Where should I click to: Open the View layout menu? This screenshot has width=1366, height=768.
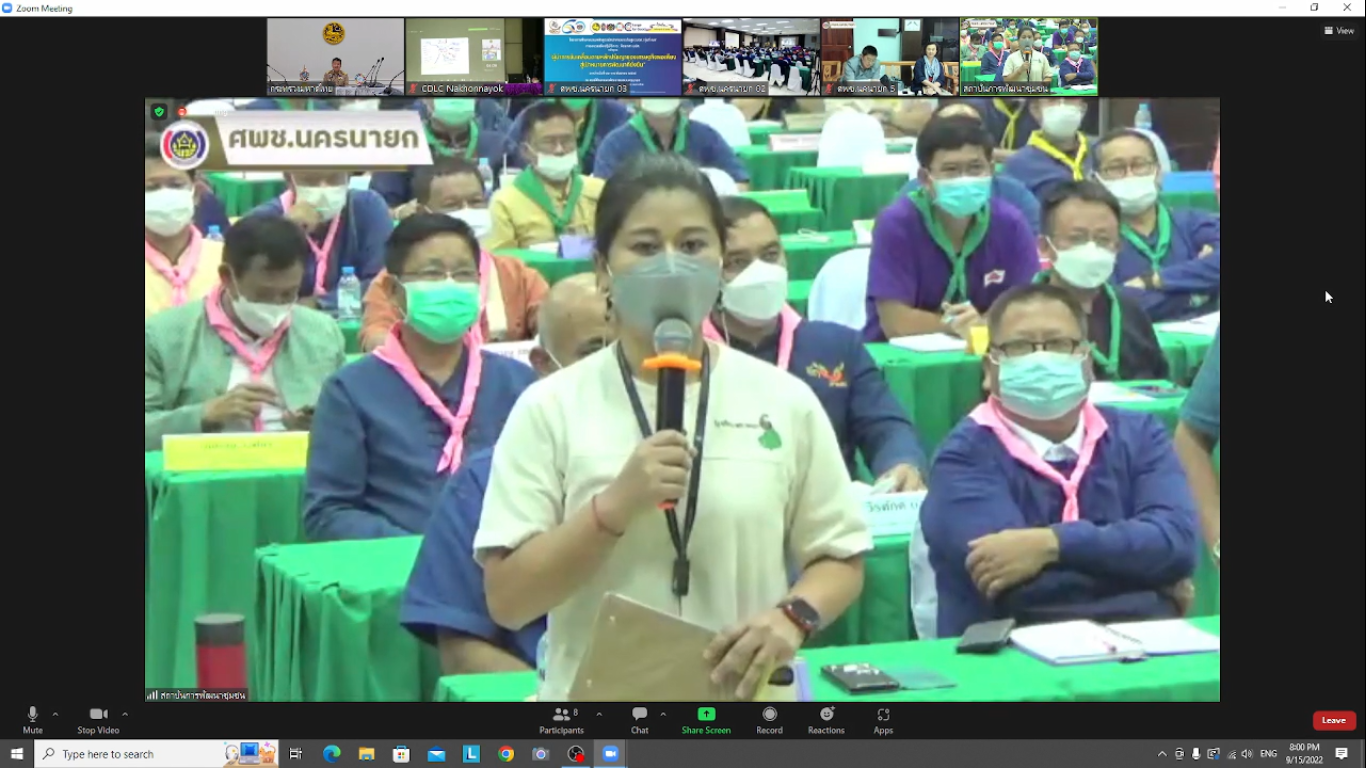click(1339, 31)
